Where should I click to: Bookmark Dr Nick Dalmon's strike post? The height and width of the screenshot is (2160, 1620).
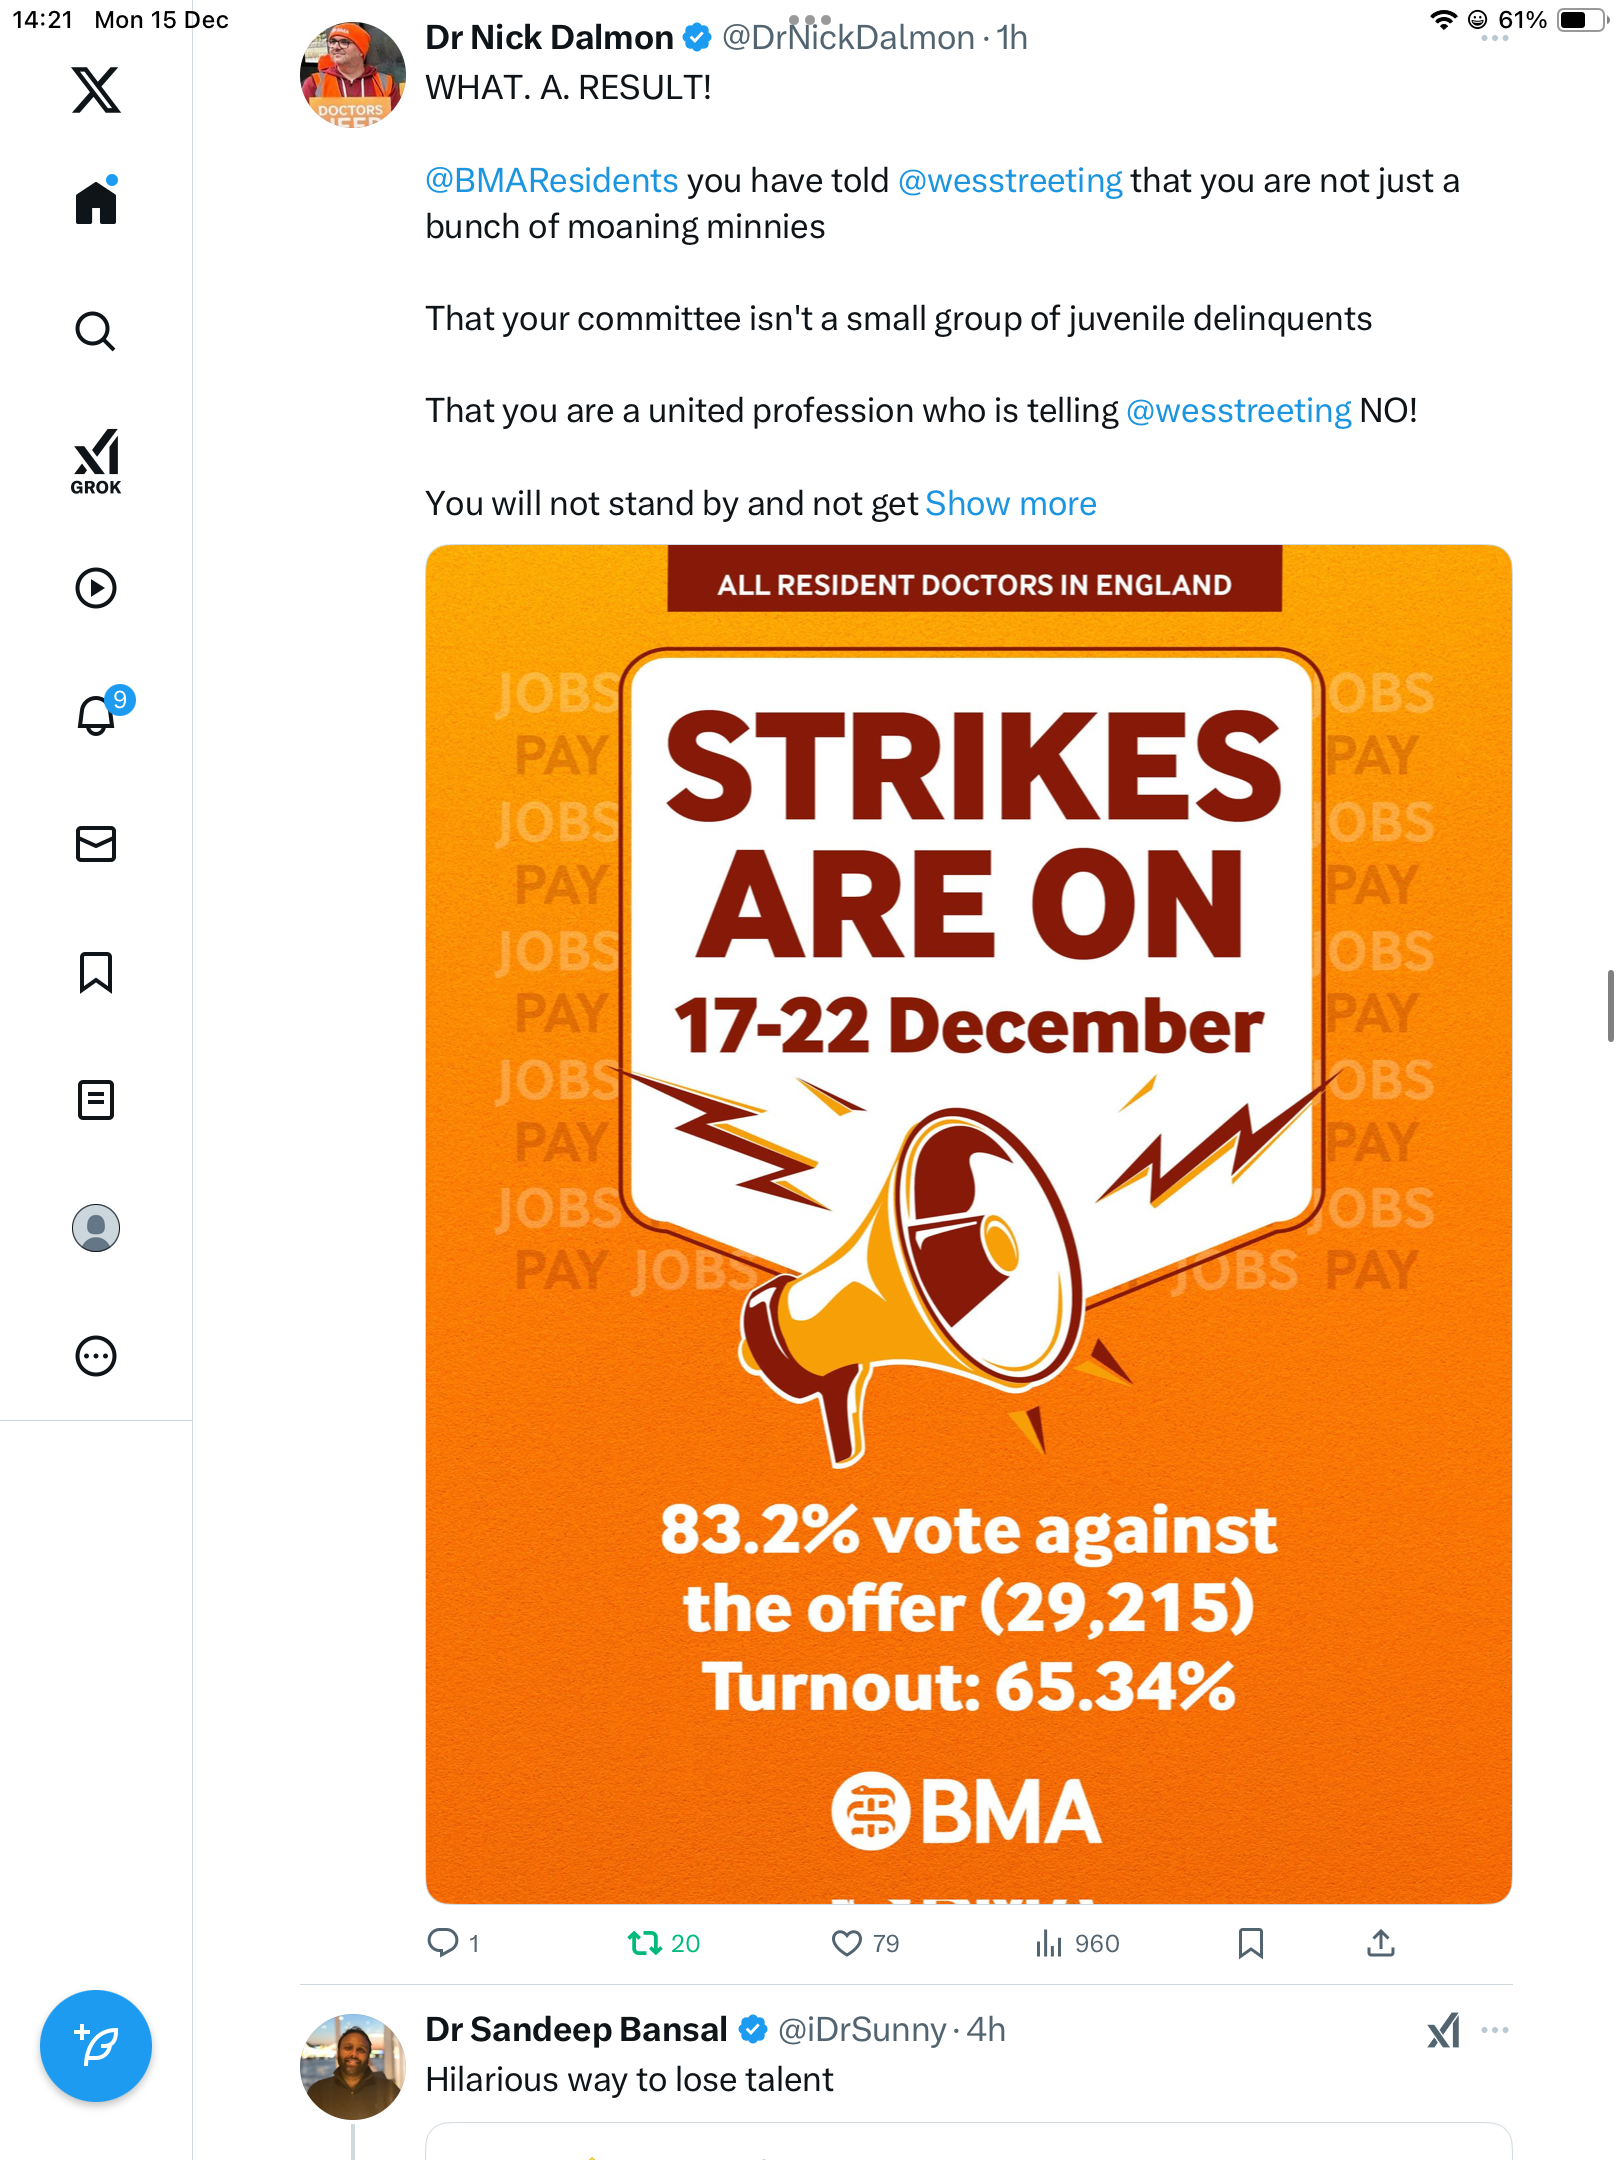1250,1943
